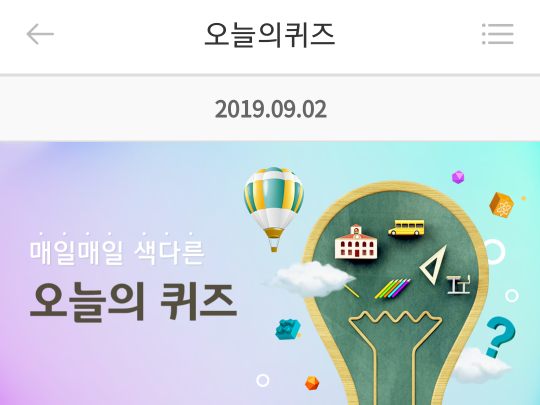The width and height of the screenshot is (540, 405).
Task: Tap the white cloud beside the balloon
Action: (309, 279)
